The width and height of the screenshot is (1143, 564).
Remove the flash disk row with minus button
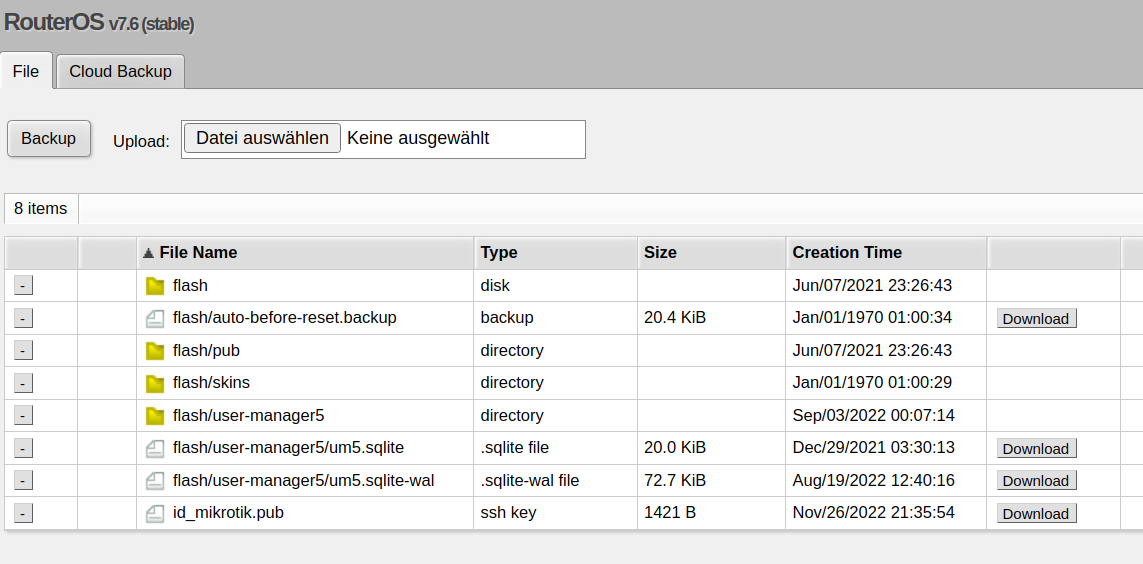(x=23, y=286)
